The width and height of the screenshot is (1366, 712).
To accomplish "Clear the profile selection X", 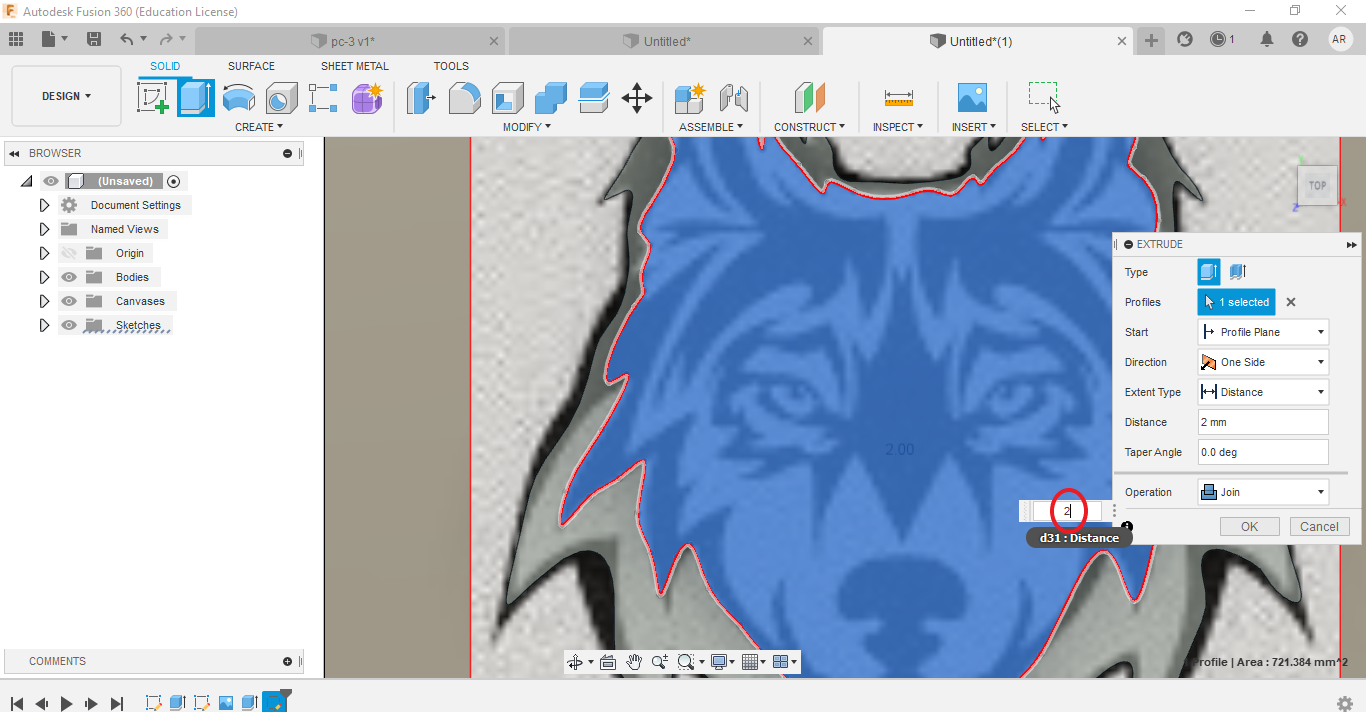I will 1291,302.
